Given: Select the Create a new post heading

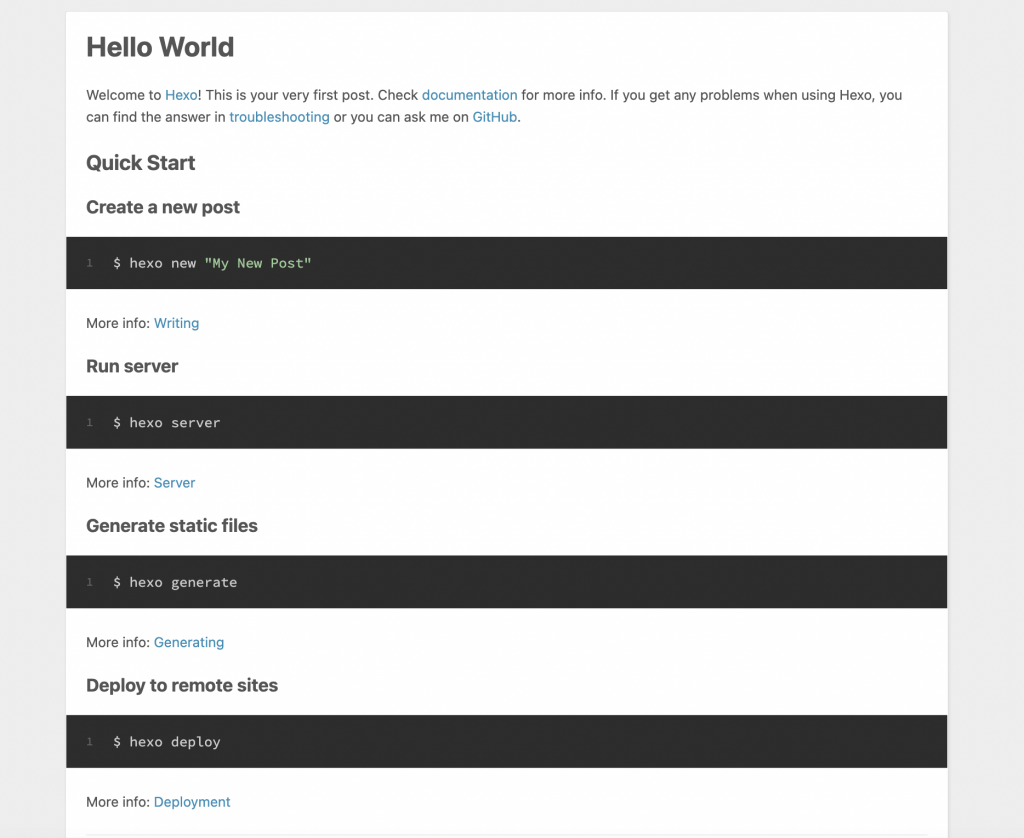Looking at the screenshot, I should (x=163, y=207).
